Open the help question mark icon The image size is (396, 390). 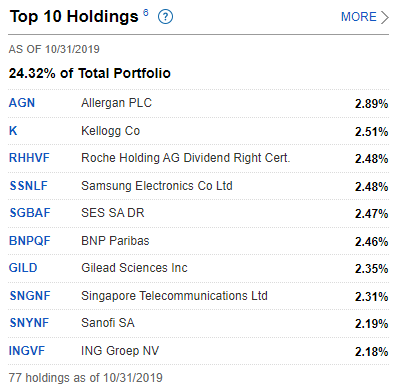(x=165, y=17)
